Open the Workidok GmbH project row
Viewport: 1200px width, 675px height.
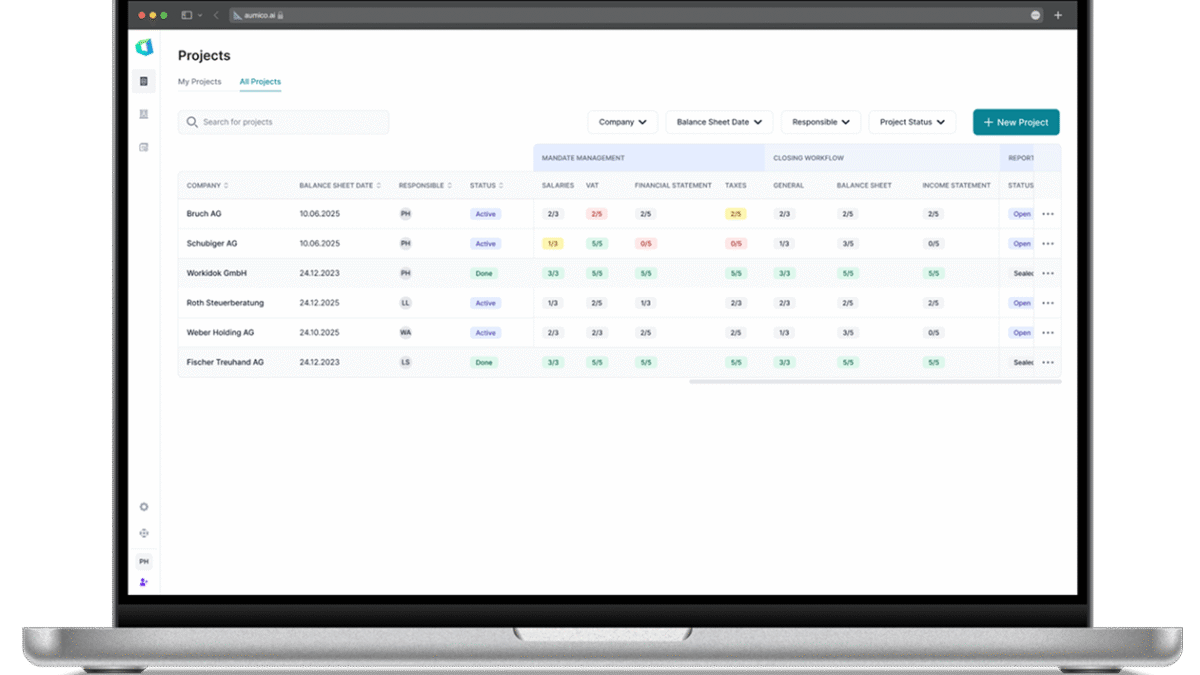coord(217,273)
